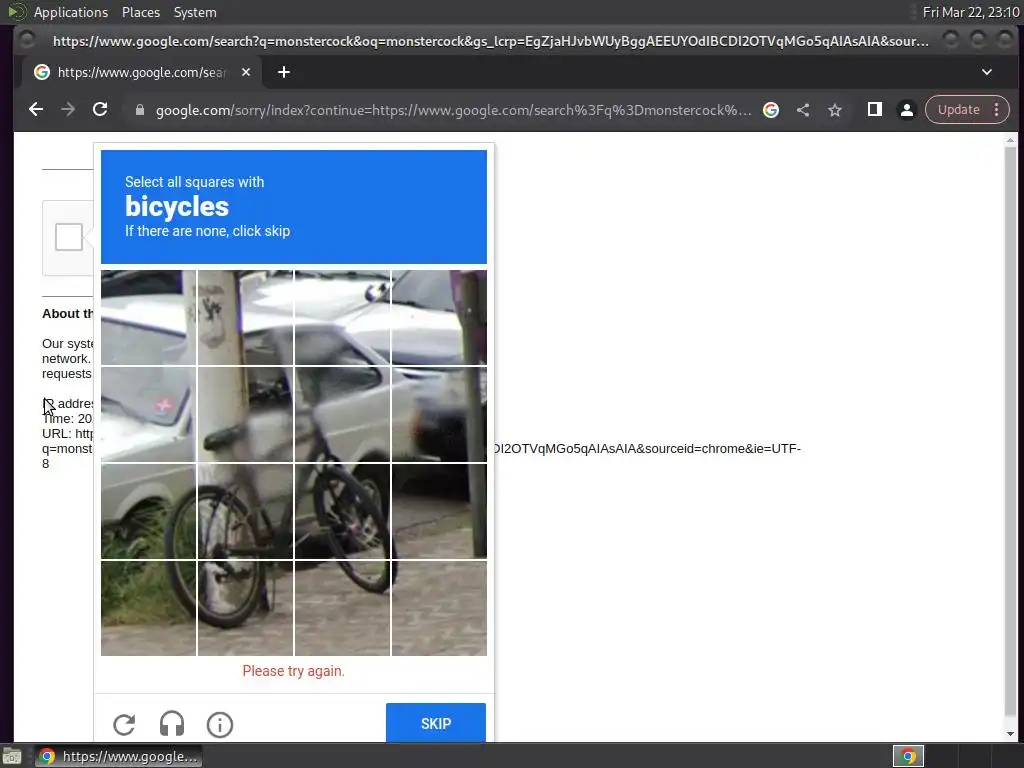Expand the tab search dropdown arrow
The width and height of the screenshot is (1024, 768).
click(987, 72)
